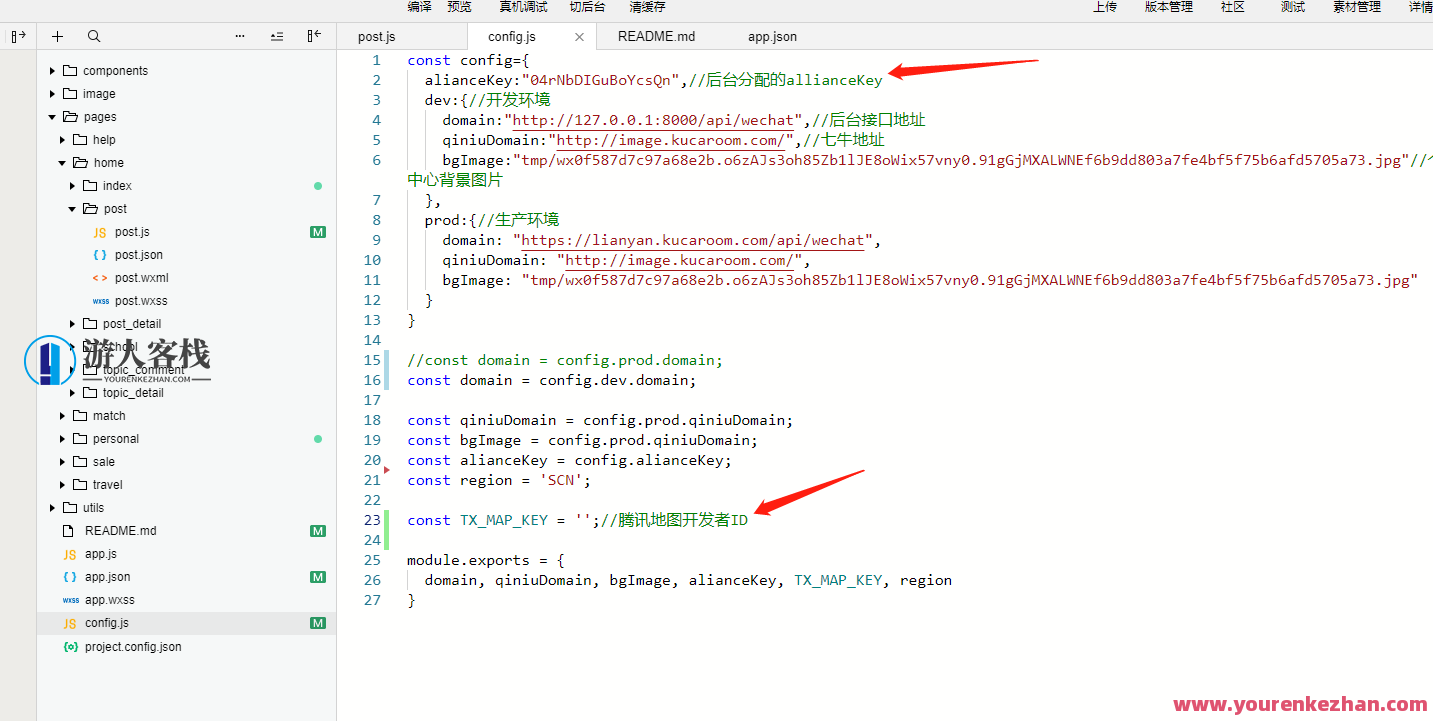
Task: Switch to the post.js editor tab
Action: [377, 37]
